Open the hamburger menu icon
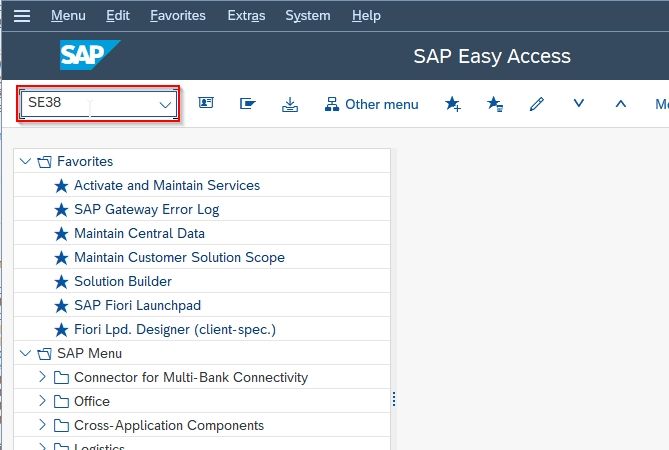Viewport: 669px width, 450px height. click(x=22, y=16)
